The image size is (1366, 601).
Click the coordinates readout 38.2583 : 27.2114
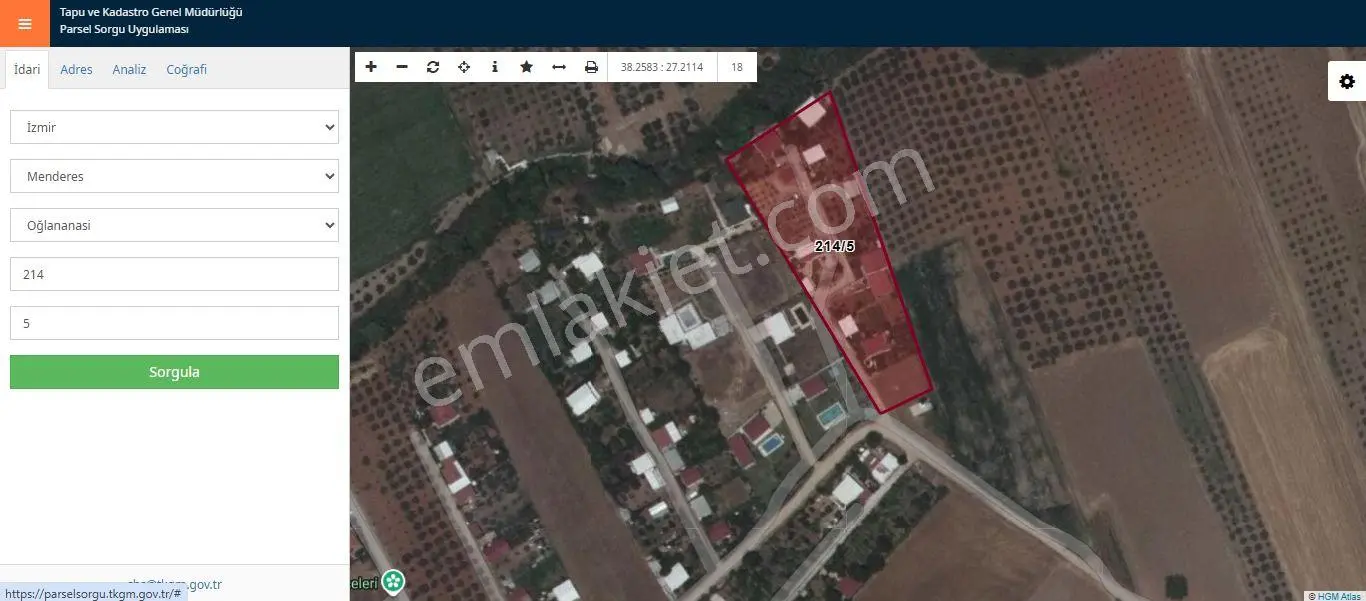662,67
